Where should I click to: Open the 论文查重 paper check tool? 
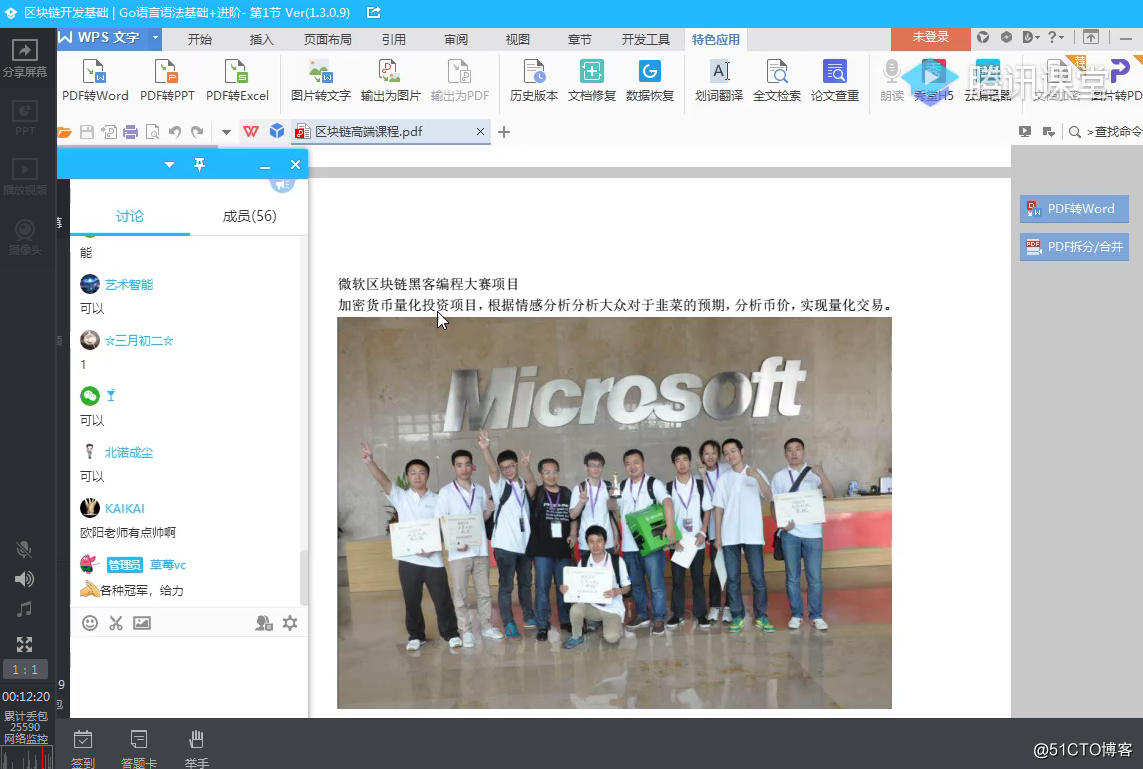(x=835, y=80)
